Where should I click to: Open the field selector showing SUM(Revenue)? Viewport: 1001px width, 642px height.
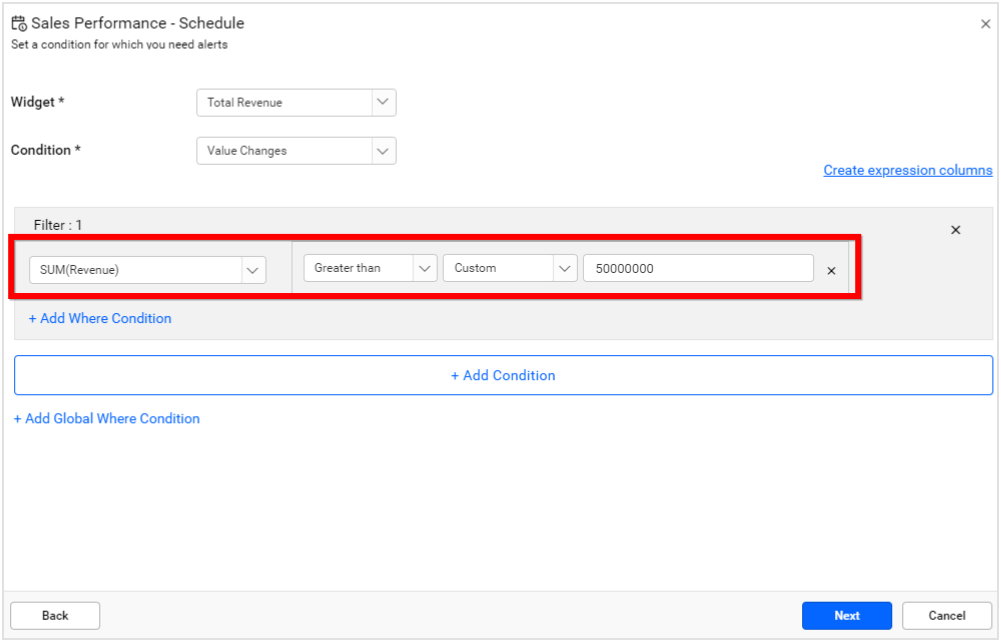point(140,269)
